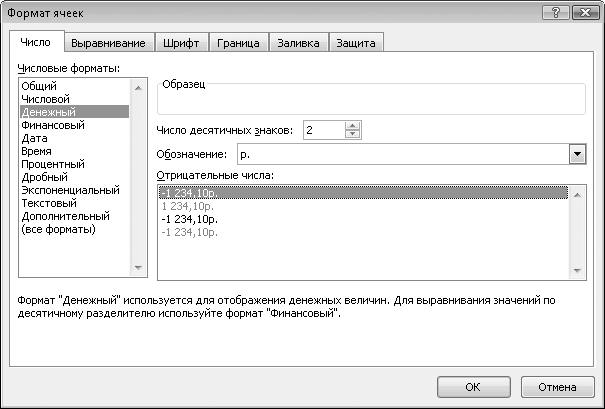Choose the third negative format -1 234,10р.

click(x=189, y=218)
